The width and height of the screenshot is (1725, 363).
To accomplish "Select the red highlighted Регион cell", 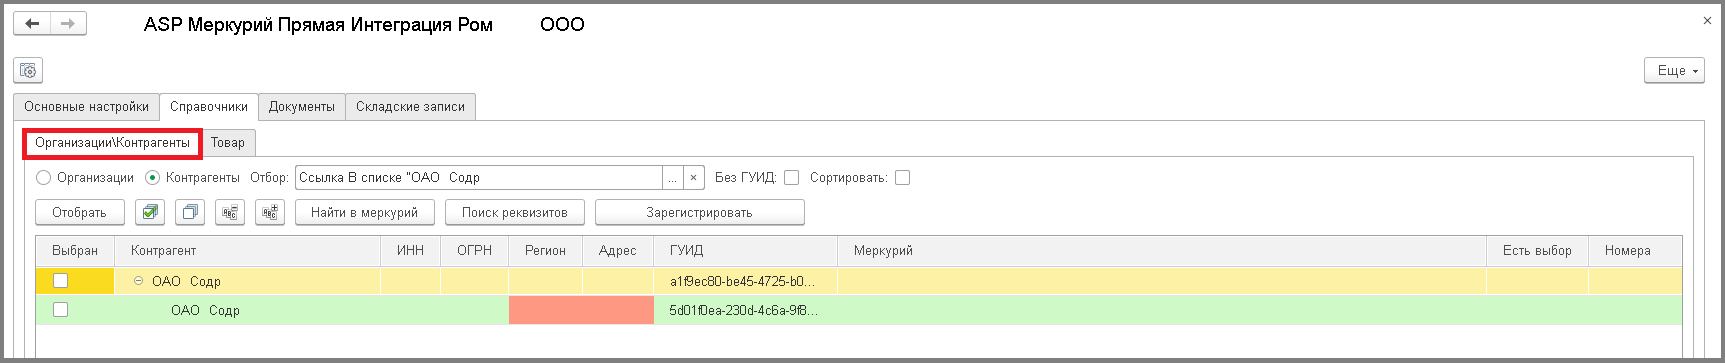I will (x=546, y=310).
